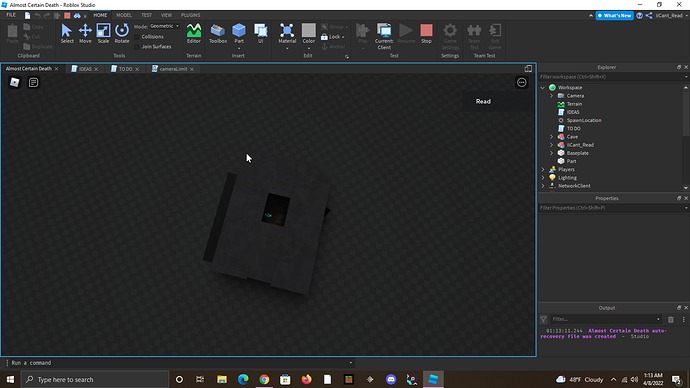The width and height of the screenshot is (690, 388).
Task: Open the Part dropdown arrow
Action: coord(239,48)
